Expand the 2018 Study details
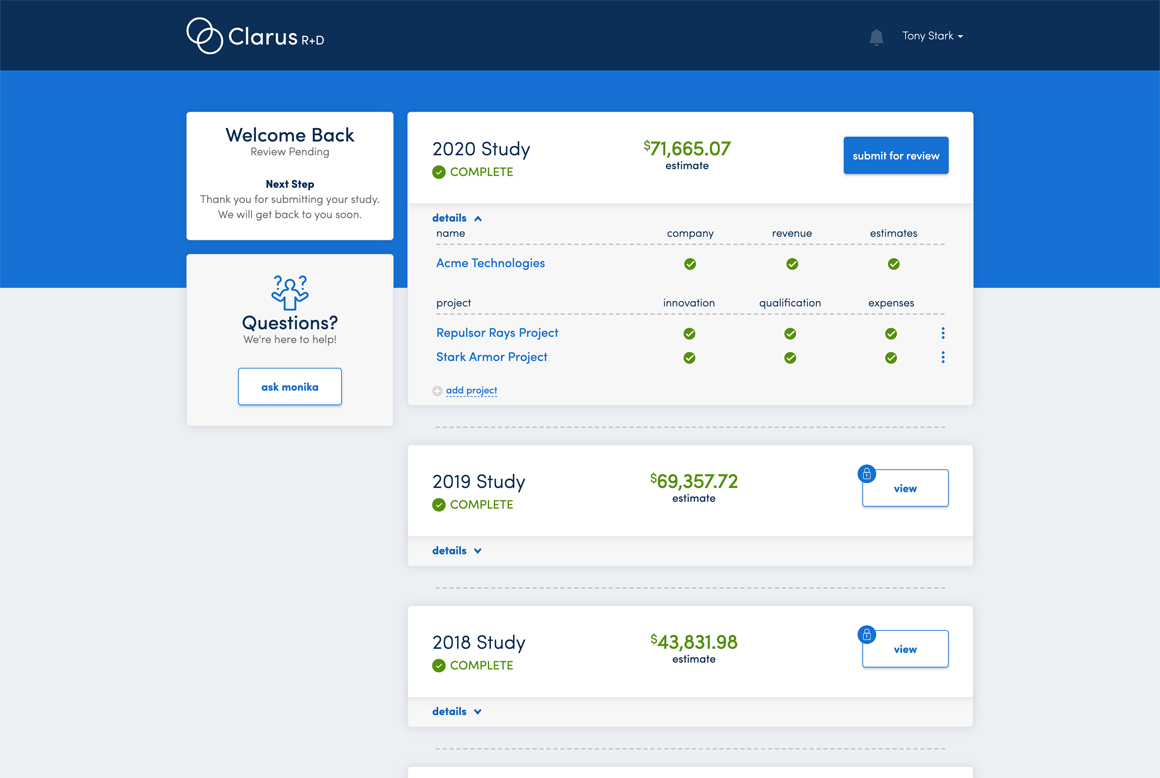The height and width of the screenshot is (778, 1160). (457, 711)
